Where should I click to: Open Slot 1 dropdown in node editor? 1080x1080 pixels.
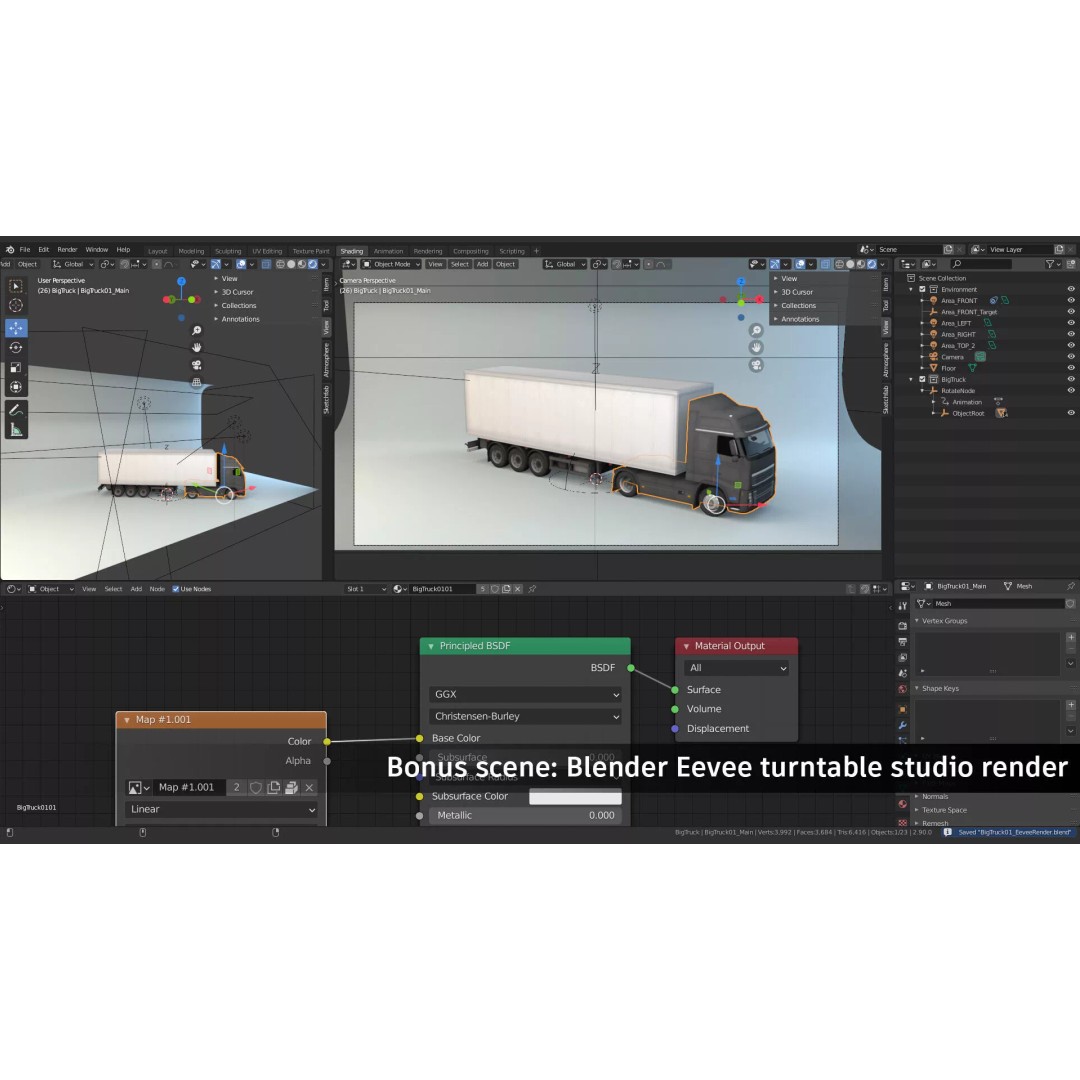click(x=366, y=589)
